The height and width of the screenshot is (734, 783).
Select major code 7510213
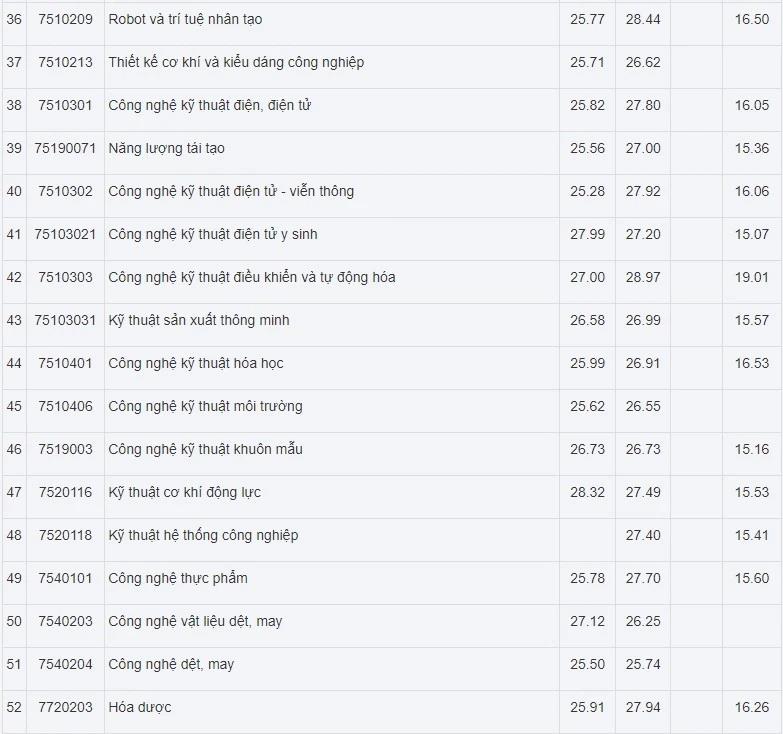pyautogui.click(x=65, y=62)
